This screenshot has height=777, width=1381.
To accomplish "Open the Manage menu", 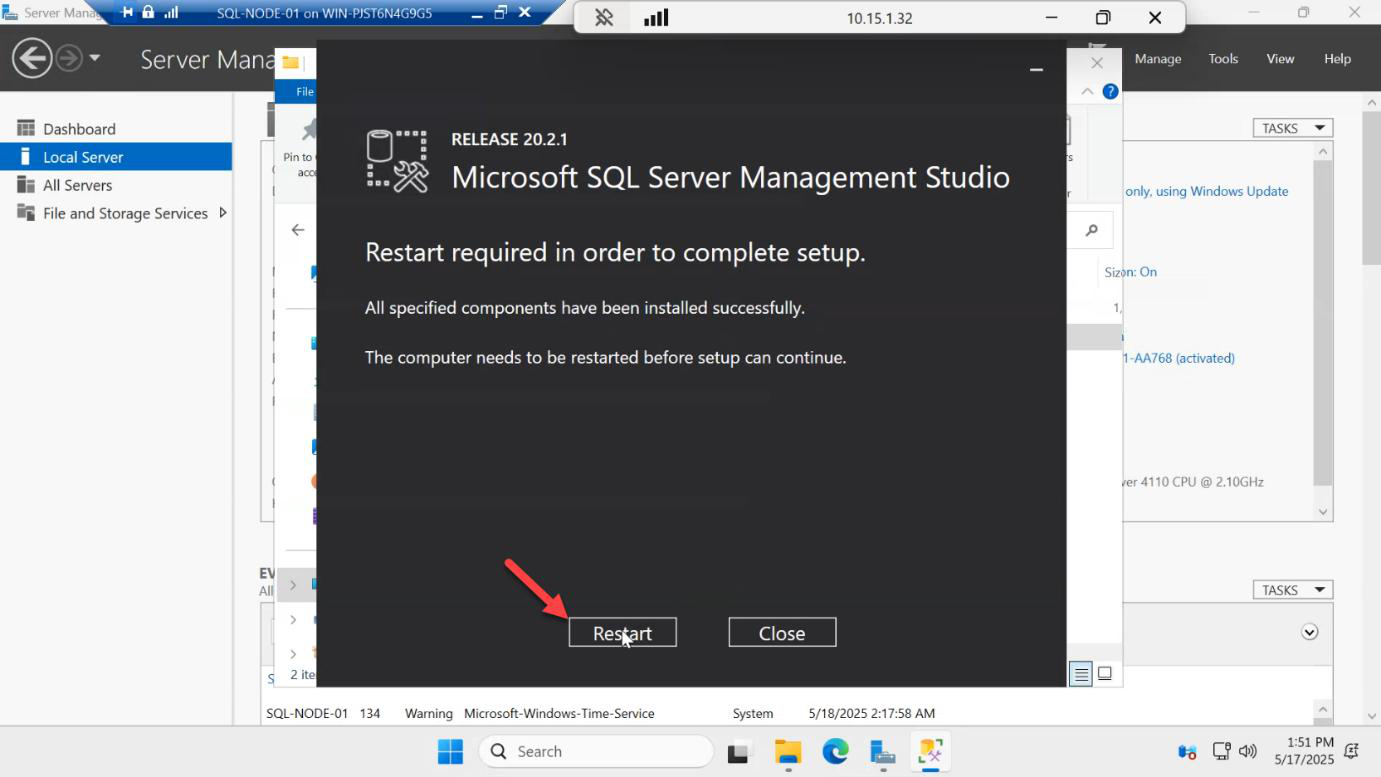I will pos(1158,59).
